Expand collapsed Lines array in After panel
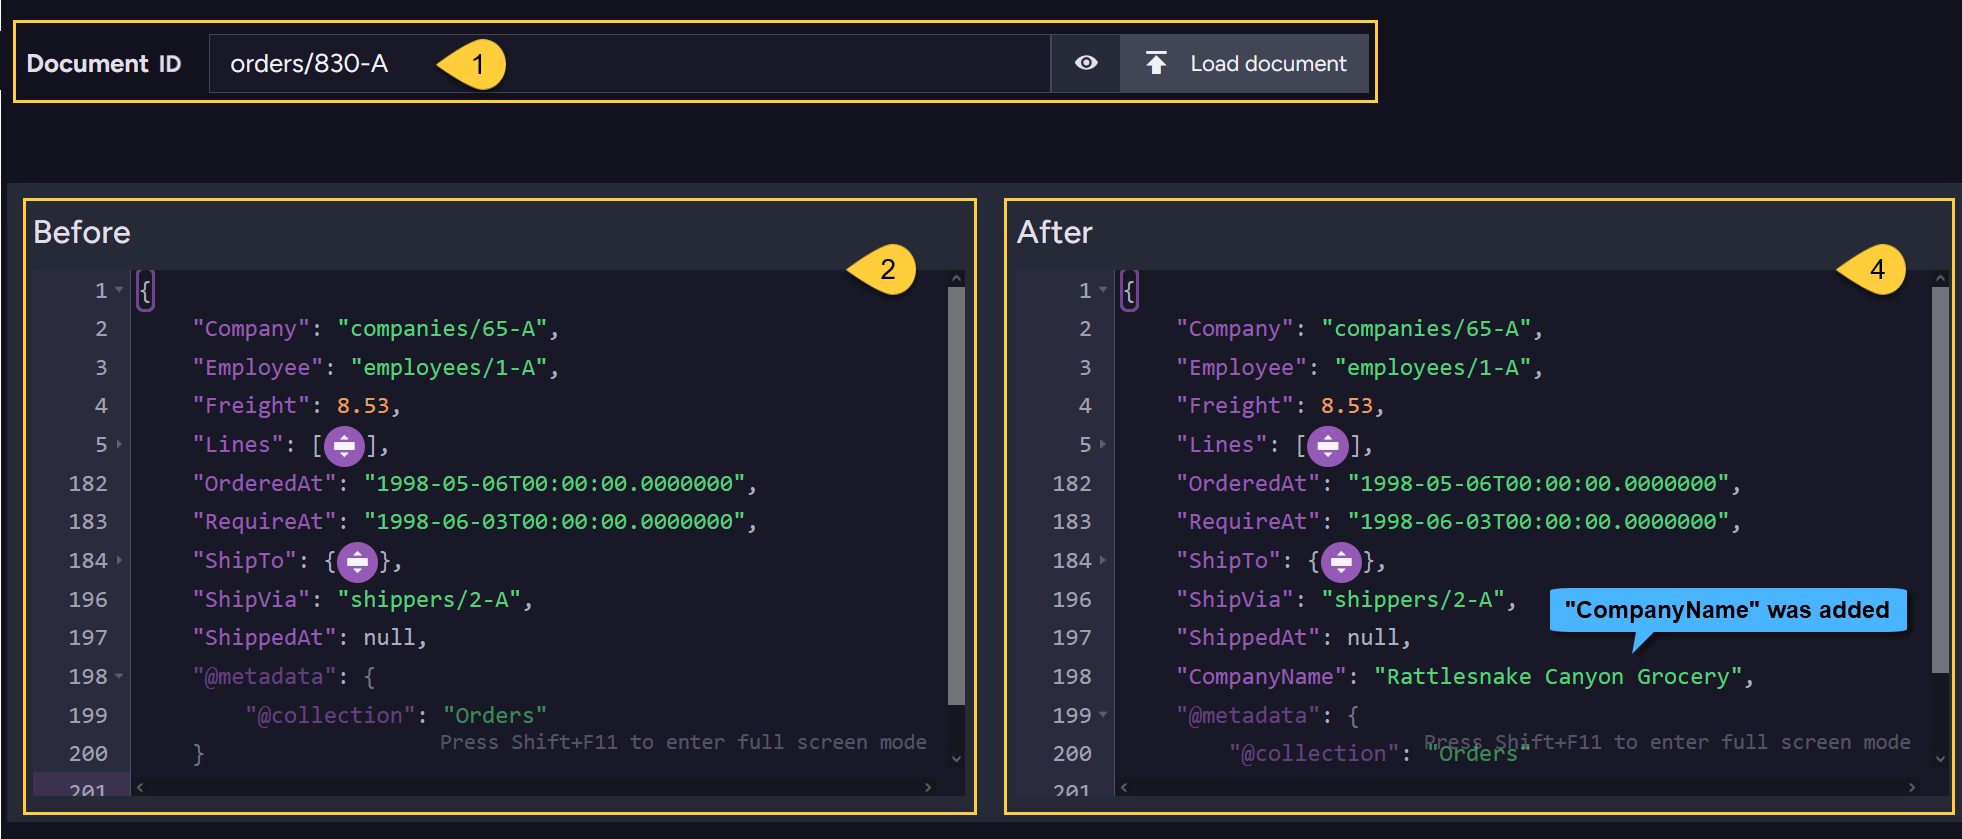Image resolution: width=1962 pixels, height=839 pixels. coord(1328,446)
